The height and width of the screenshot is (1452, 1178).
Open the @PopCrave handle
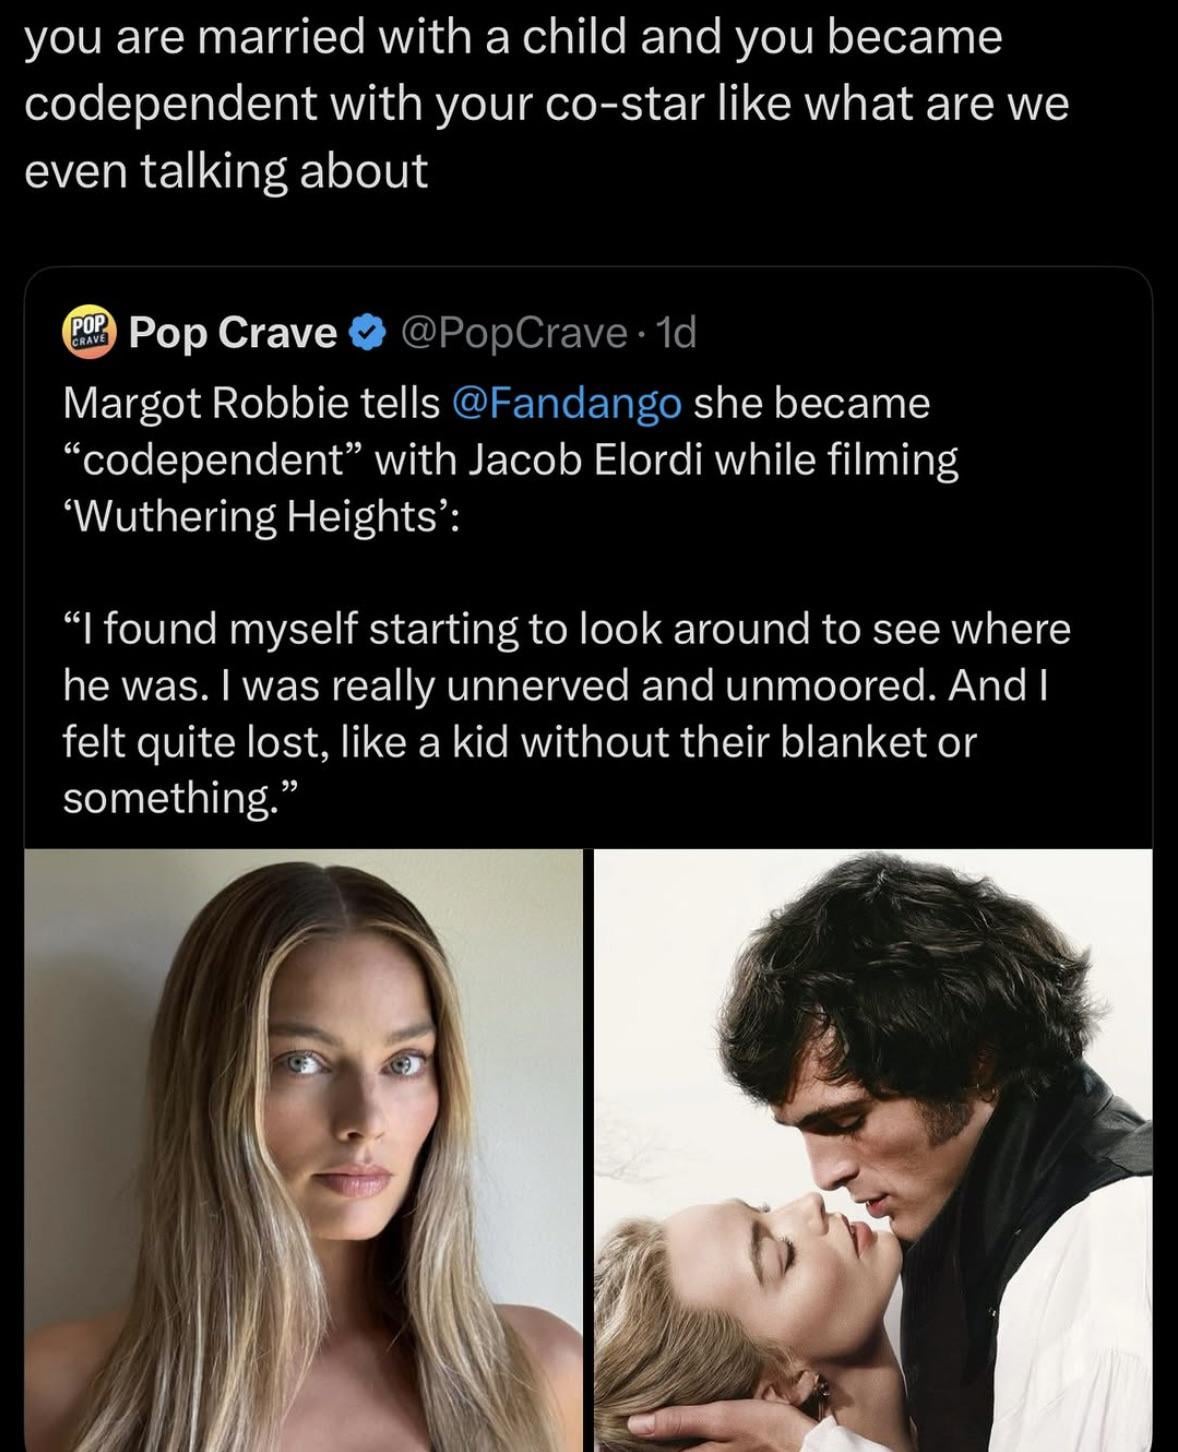point(513,332)
